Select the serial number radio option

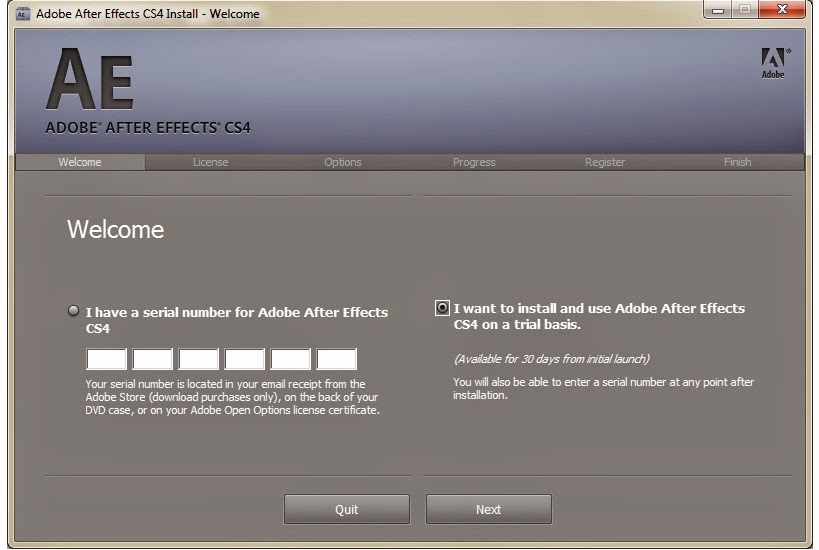(74, 311)
